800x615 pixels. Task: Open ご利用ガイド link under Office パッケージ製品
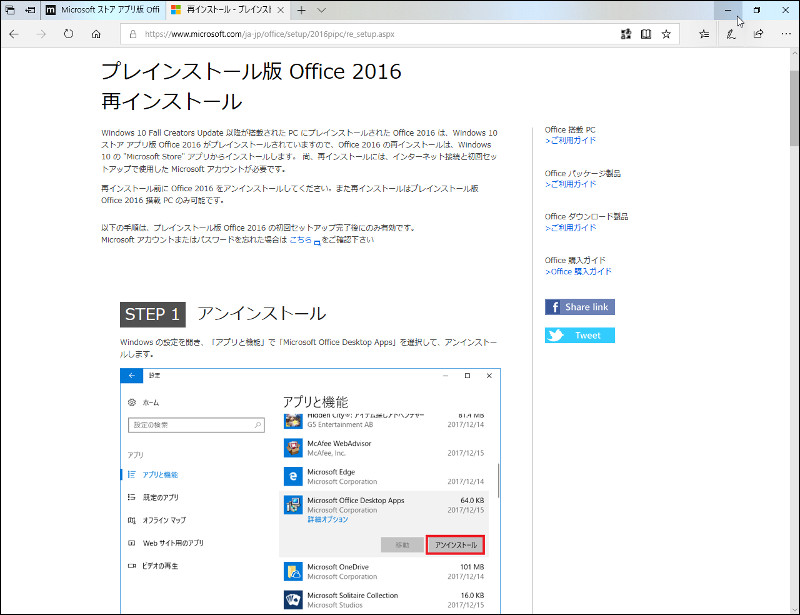tap(570, 184)
